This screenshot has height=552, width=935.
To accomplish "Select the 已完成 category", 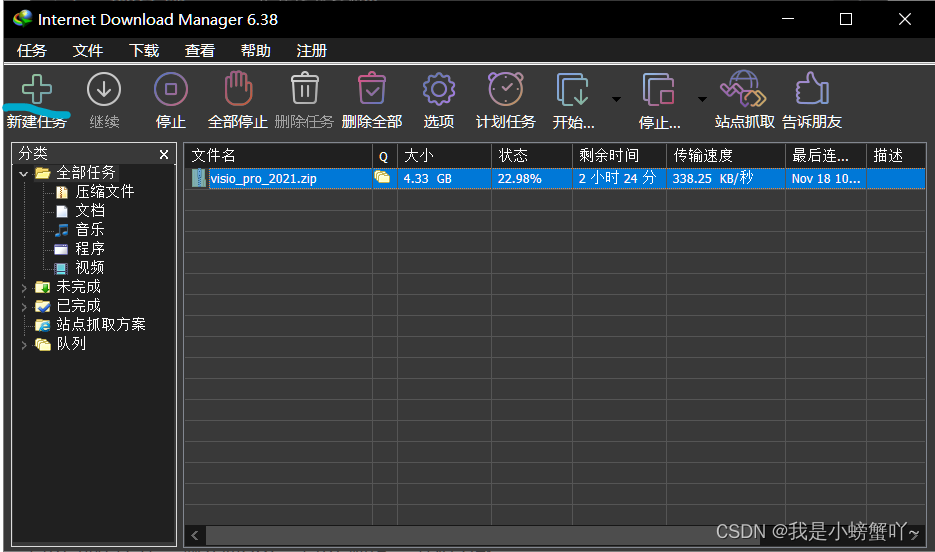I will [x=79, y=306].
